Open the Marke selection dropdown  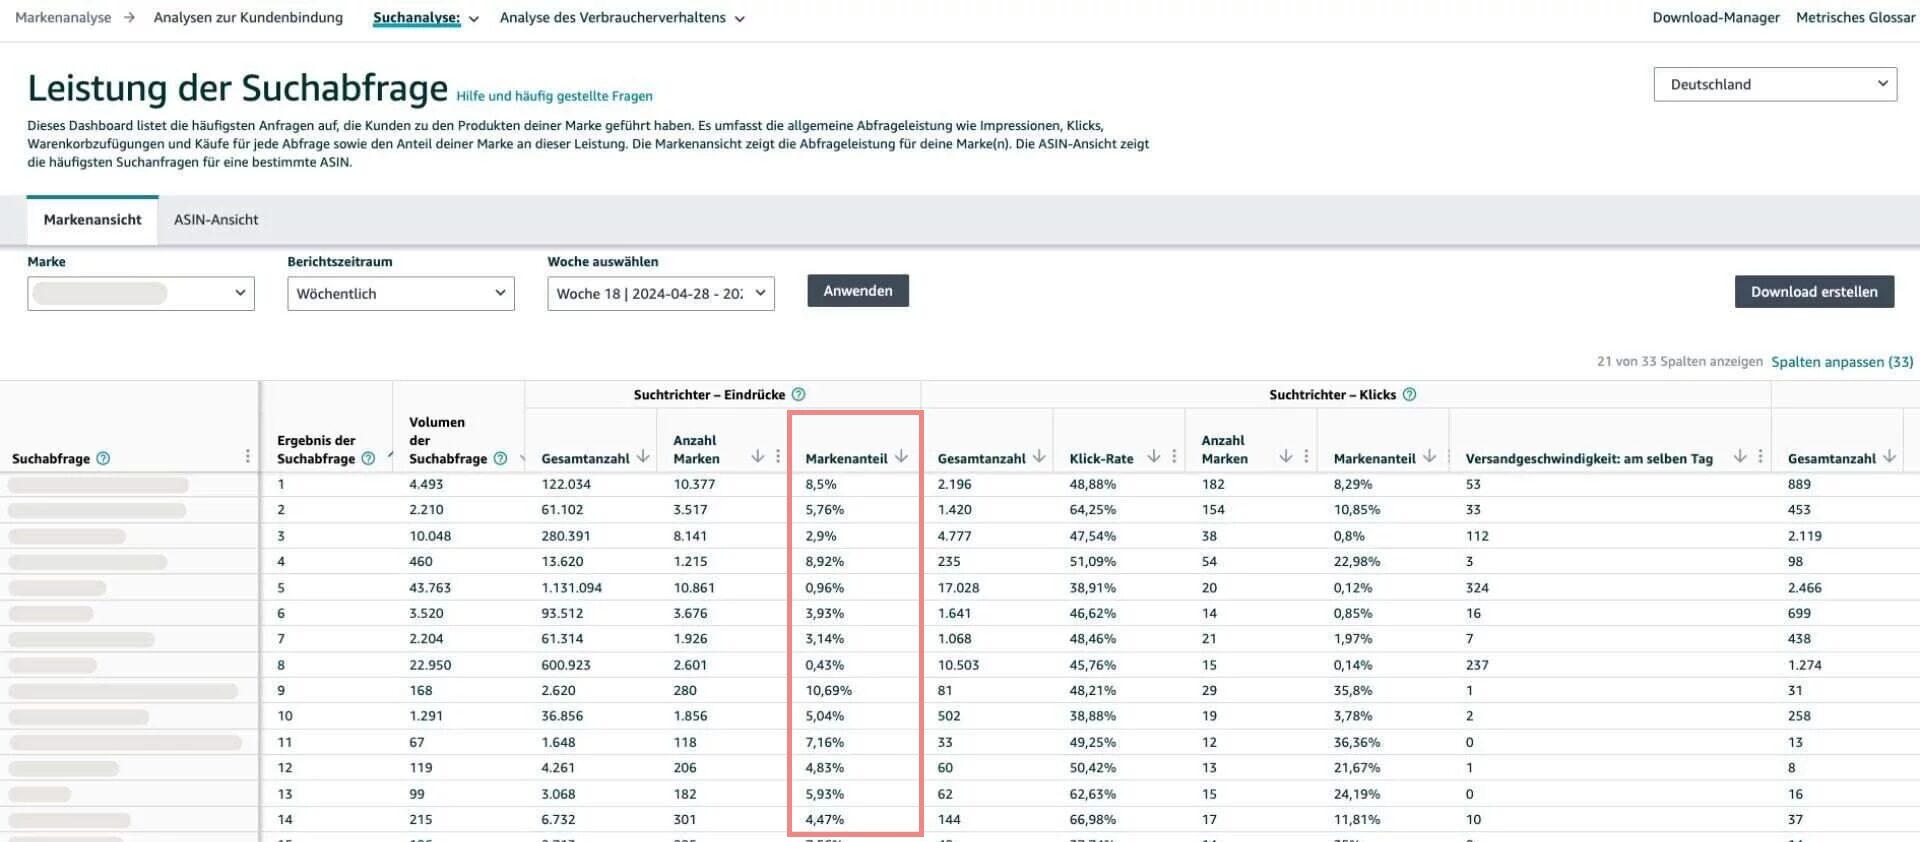(x=141, y=293)
